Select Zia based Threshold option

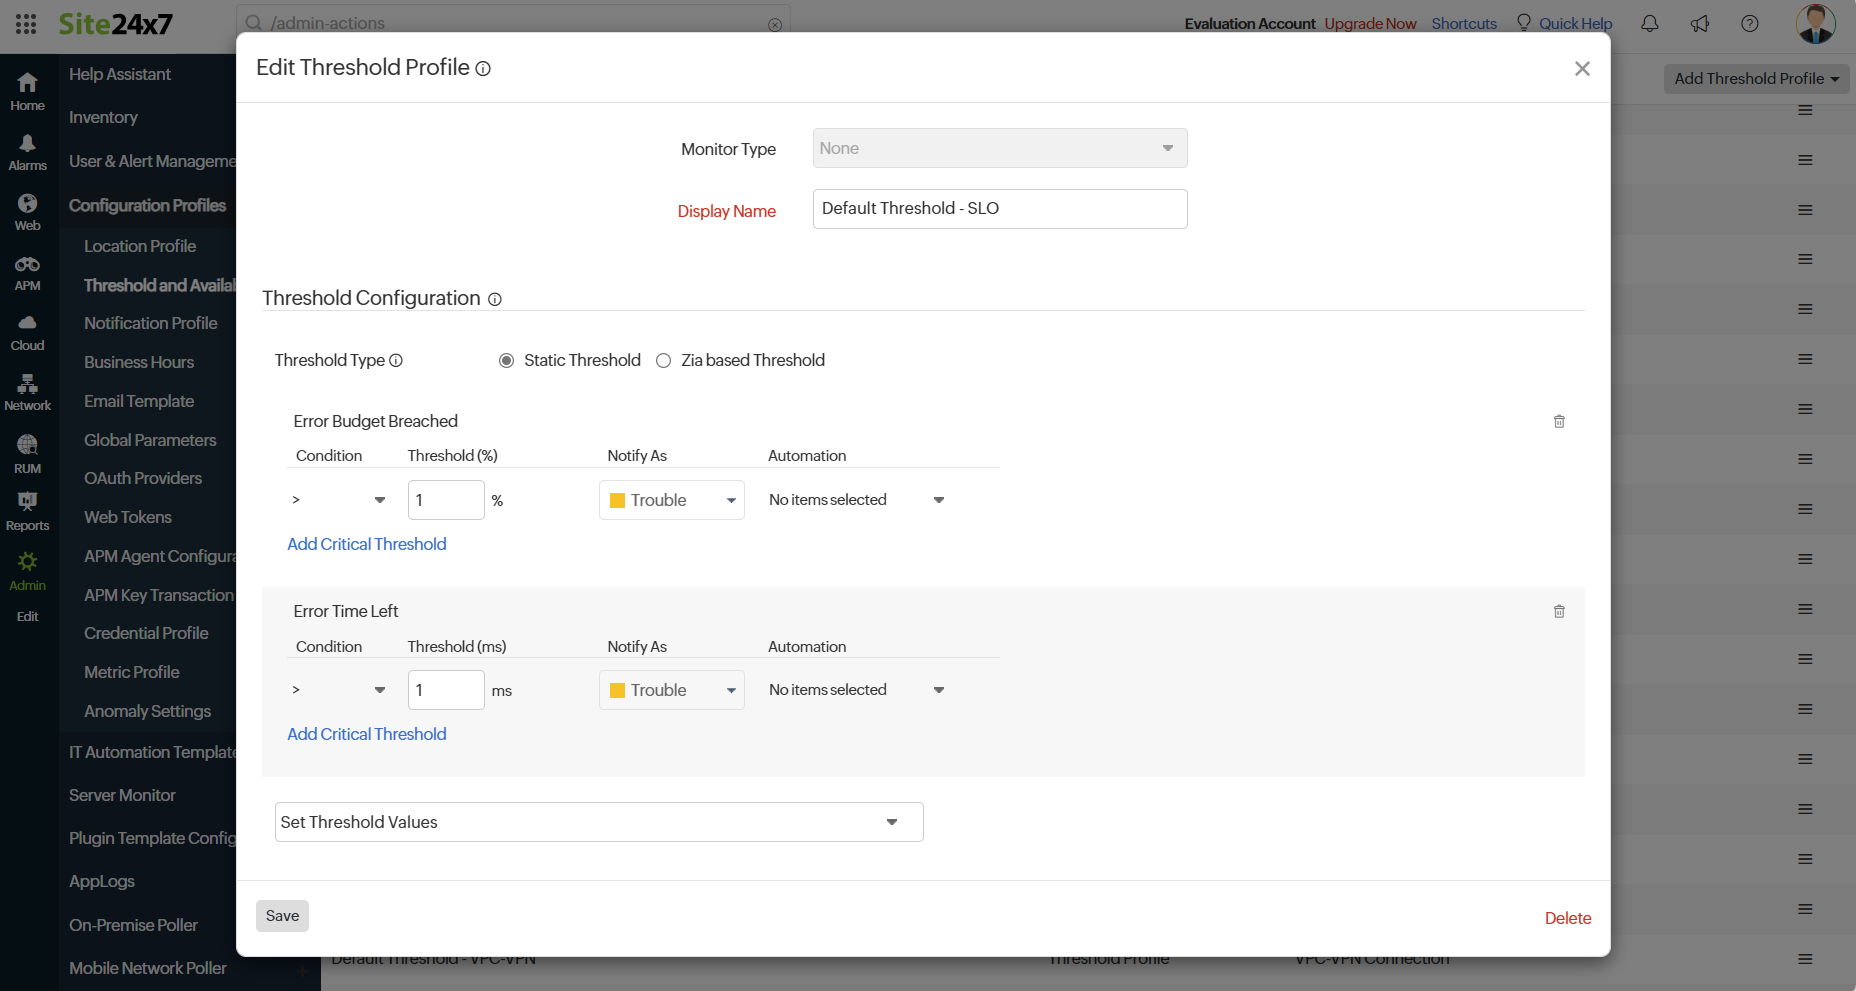click(x=664, y=361)
